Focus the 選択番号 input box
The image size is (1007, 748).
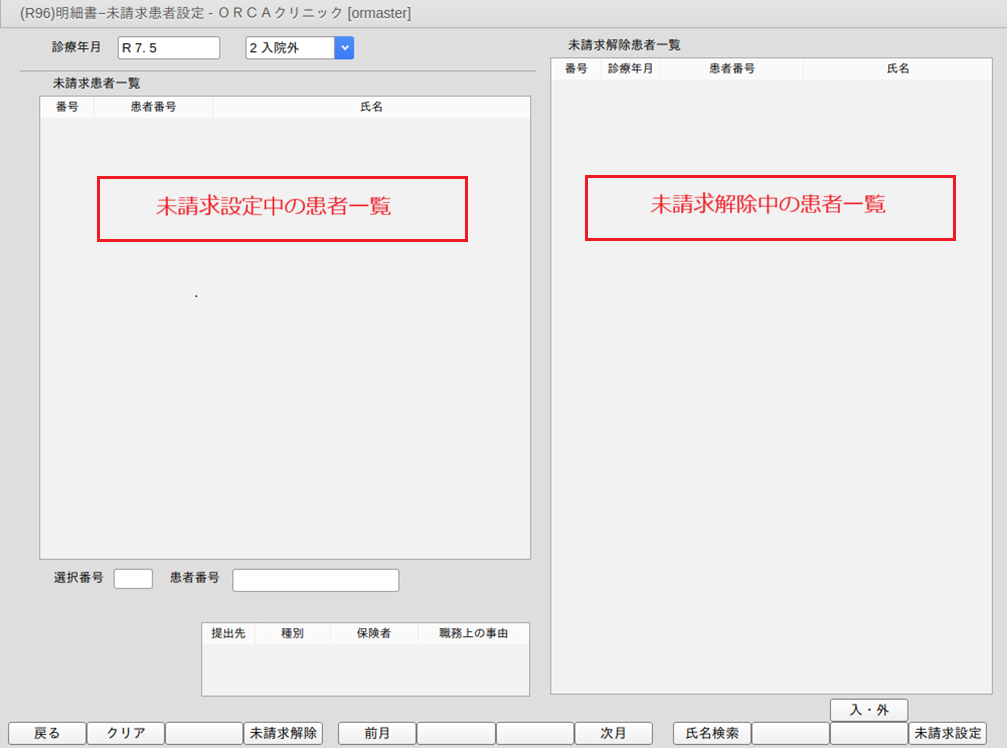(133, 579)
